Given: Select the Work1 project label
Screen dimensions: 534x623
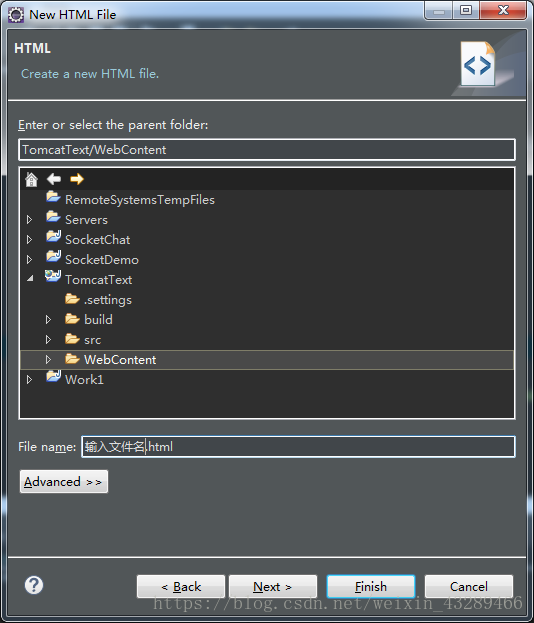Looking at the screenshot, I should coord(84,379).
